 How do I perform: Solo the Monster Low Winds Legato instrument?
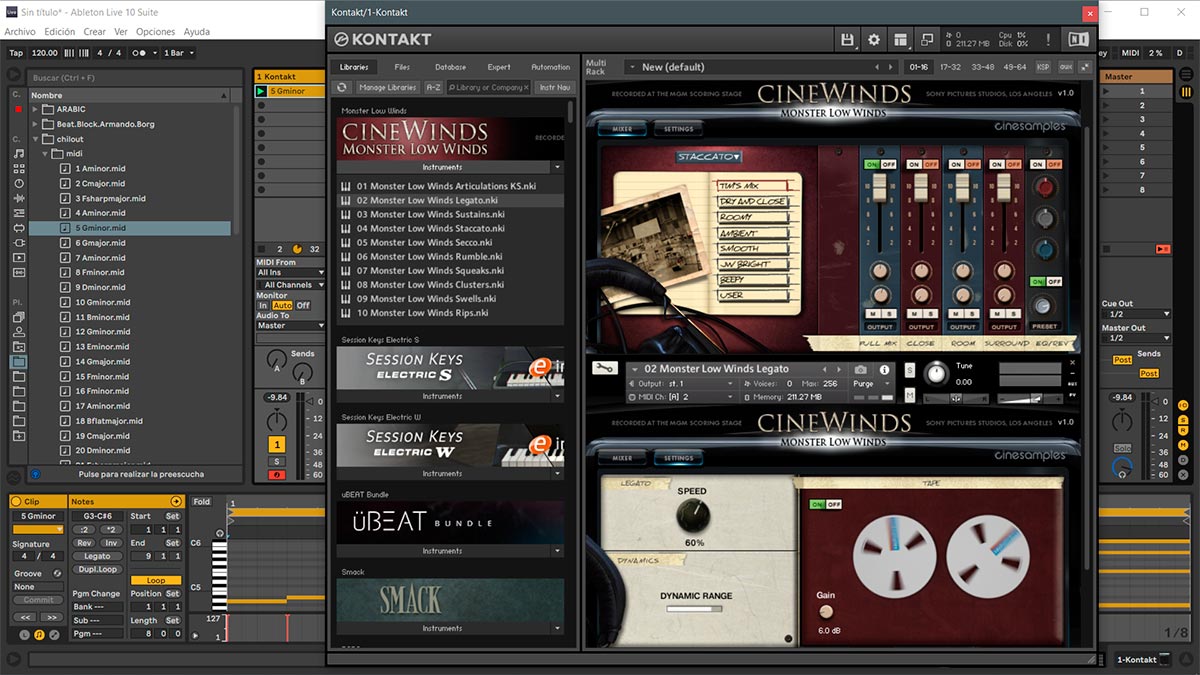click(x=910, y=370)
